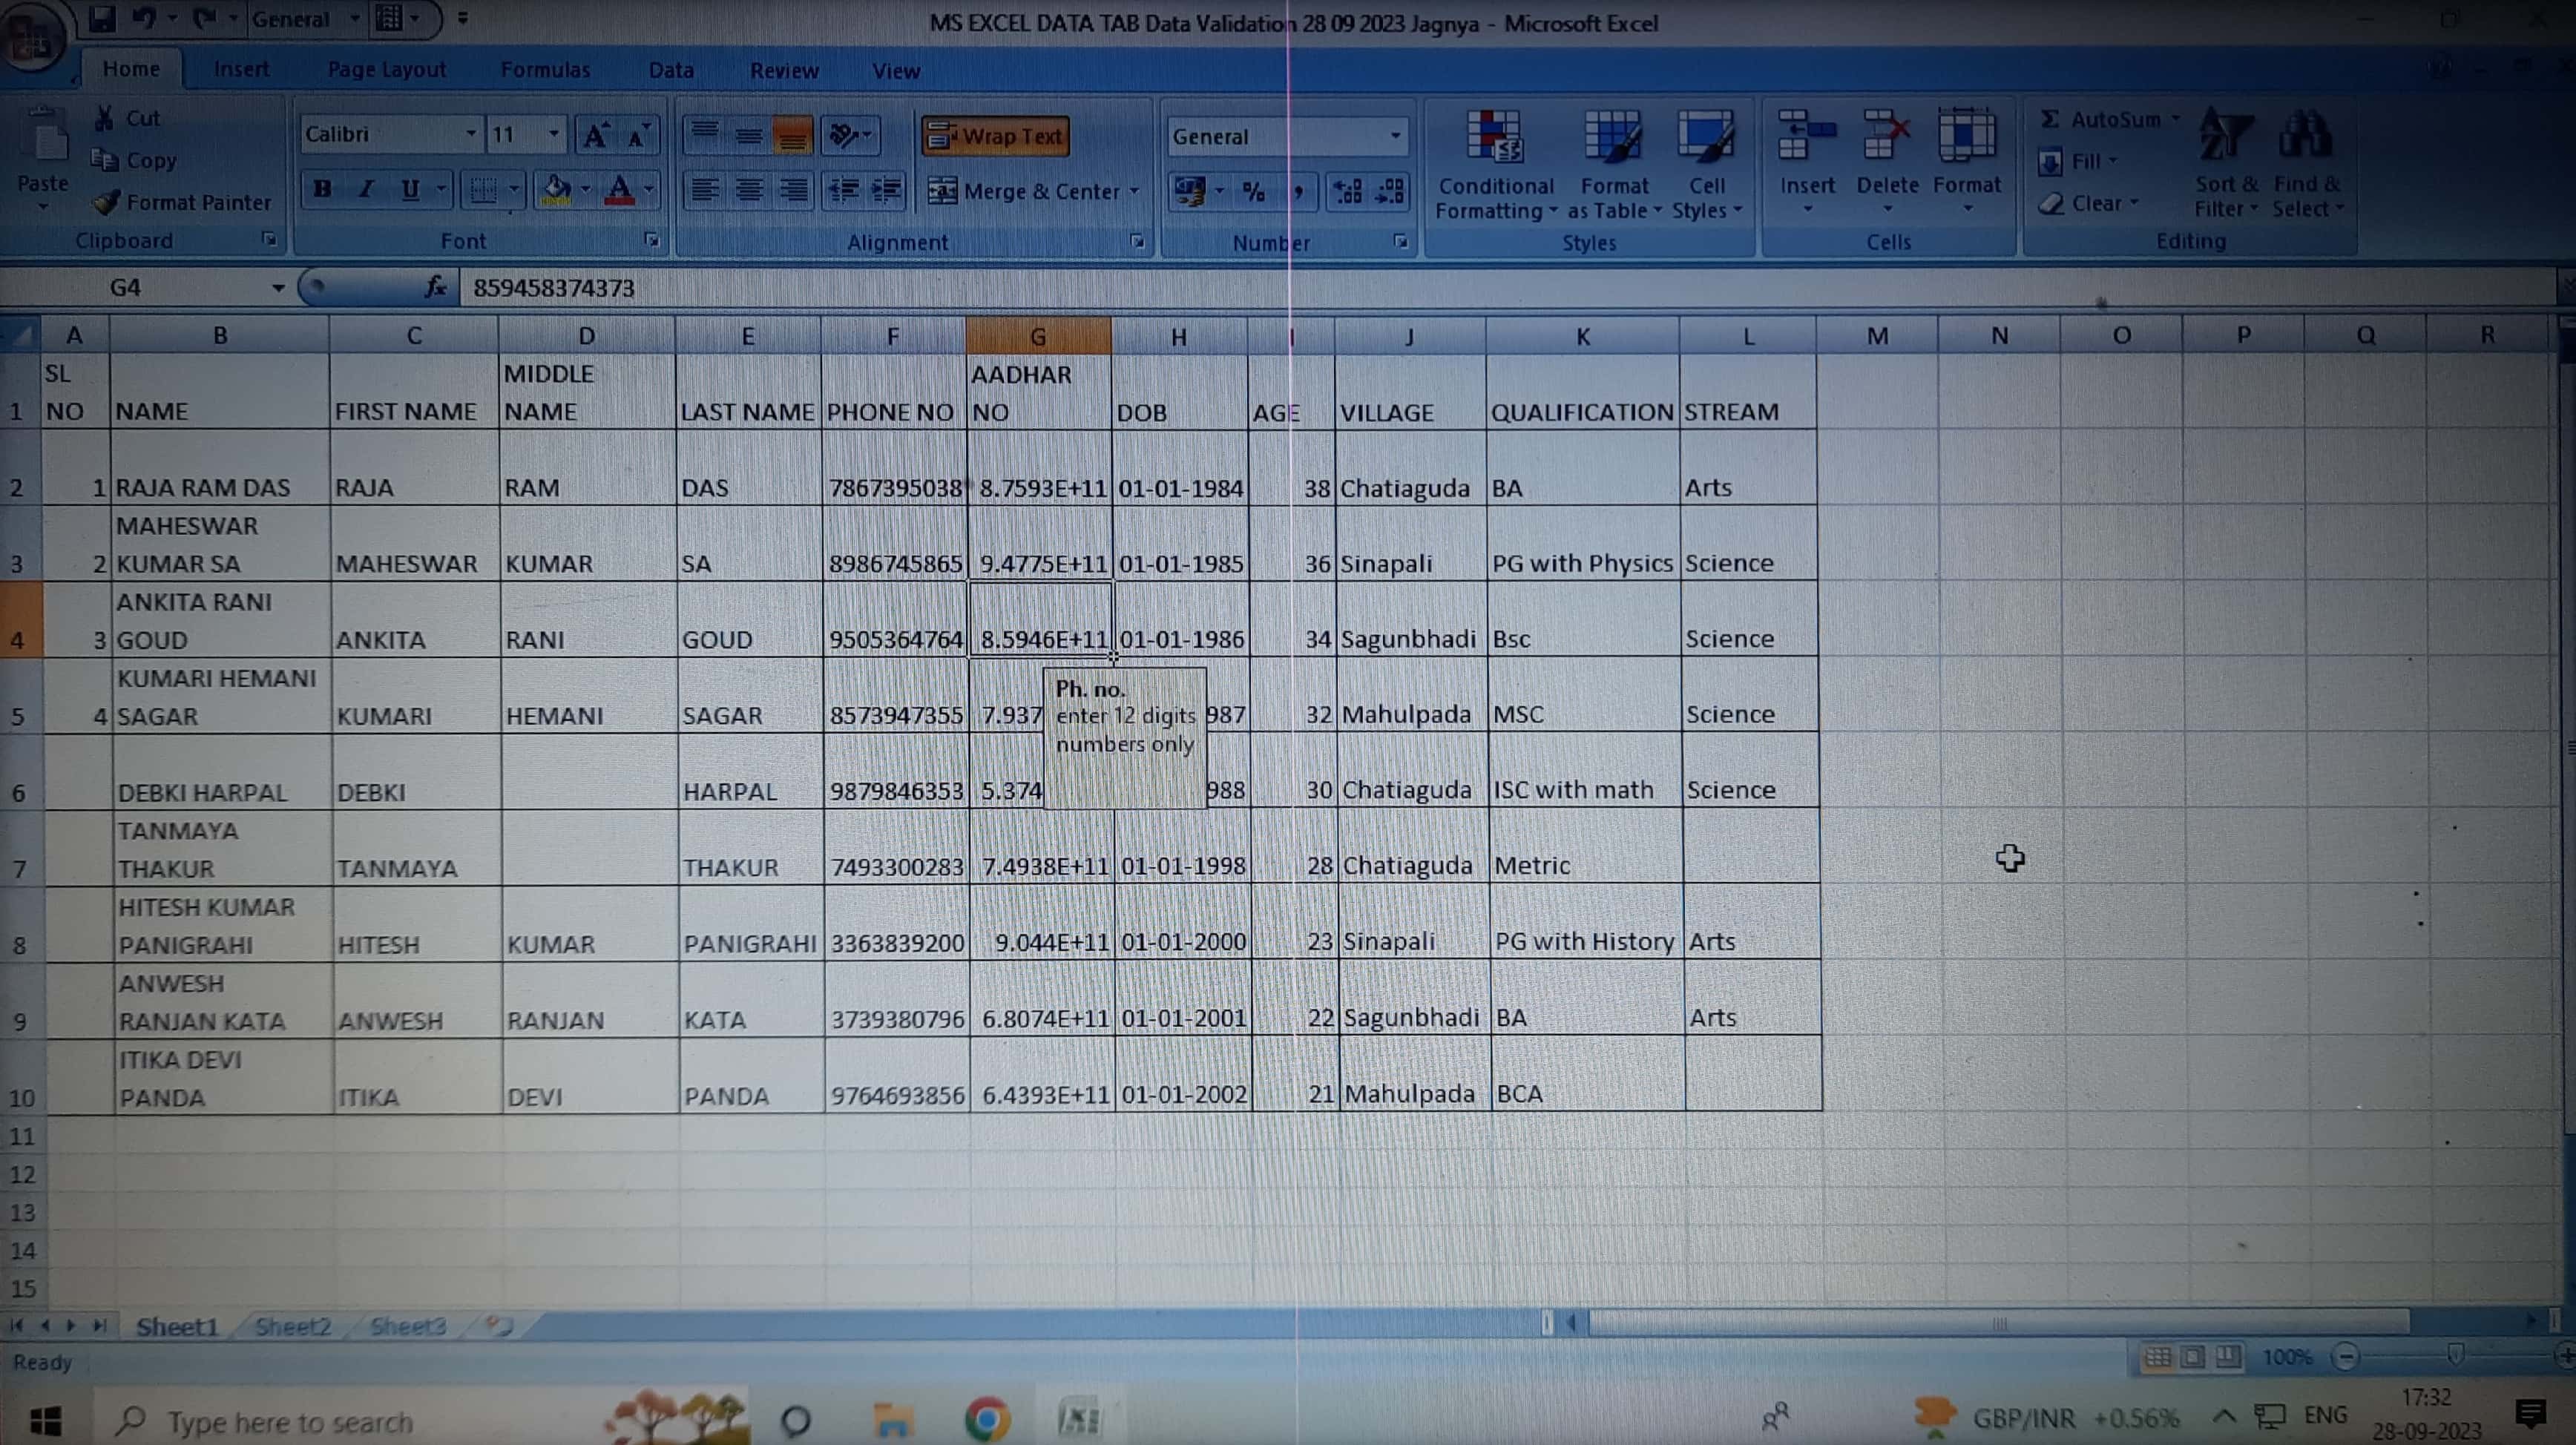
Task: Click the Format Painter brush icon
Action: click(x=106, y=202)
